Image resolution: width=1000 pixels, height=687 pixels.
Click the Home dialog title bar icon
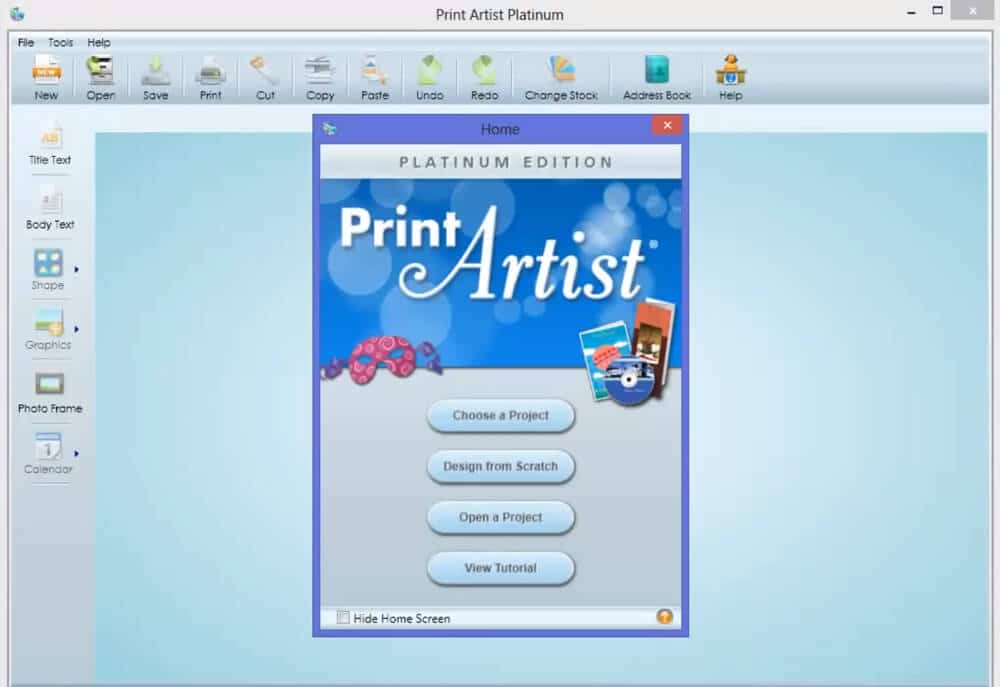tap(329, 129)
